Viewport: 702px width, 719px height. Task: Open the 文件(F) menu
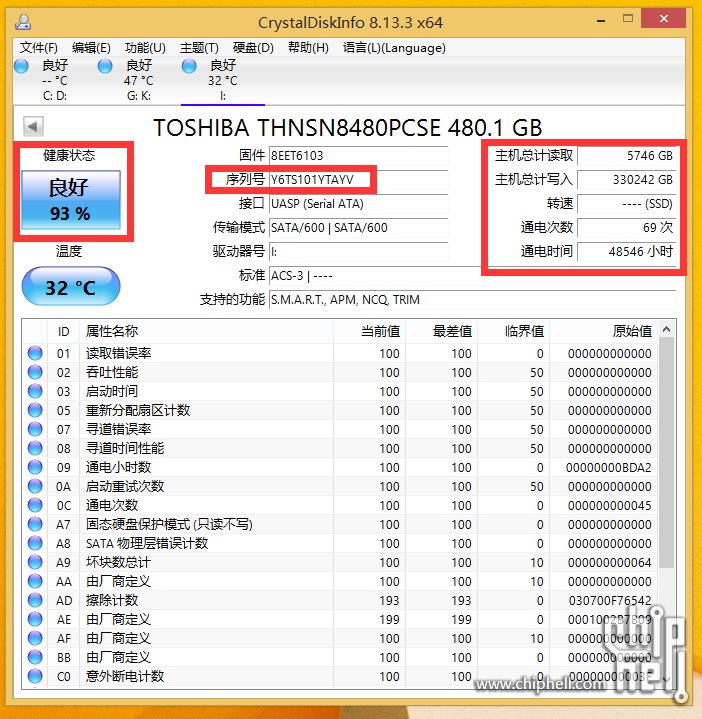click(x=39, y=48)
